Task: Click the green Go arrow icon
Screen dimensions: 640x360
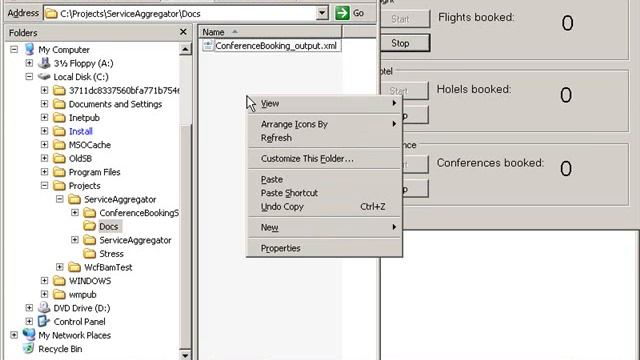Action: pos(342,13)
